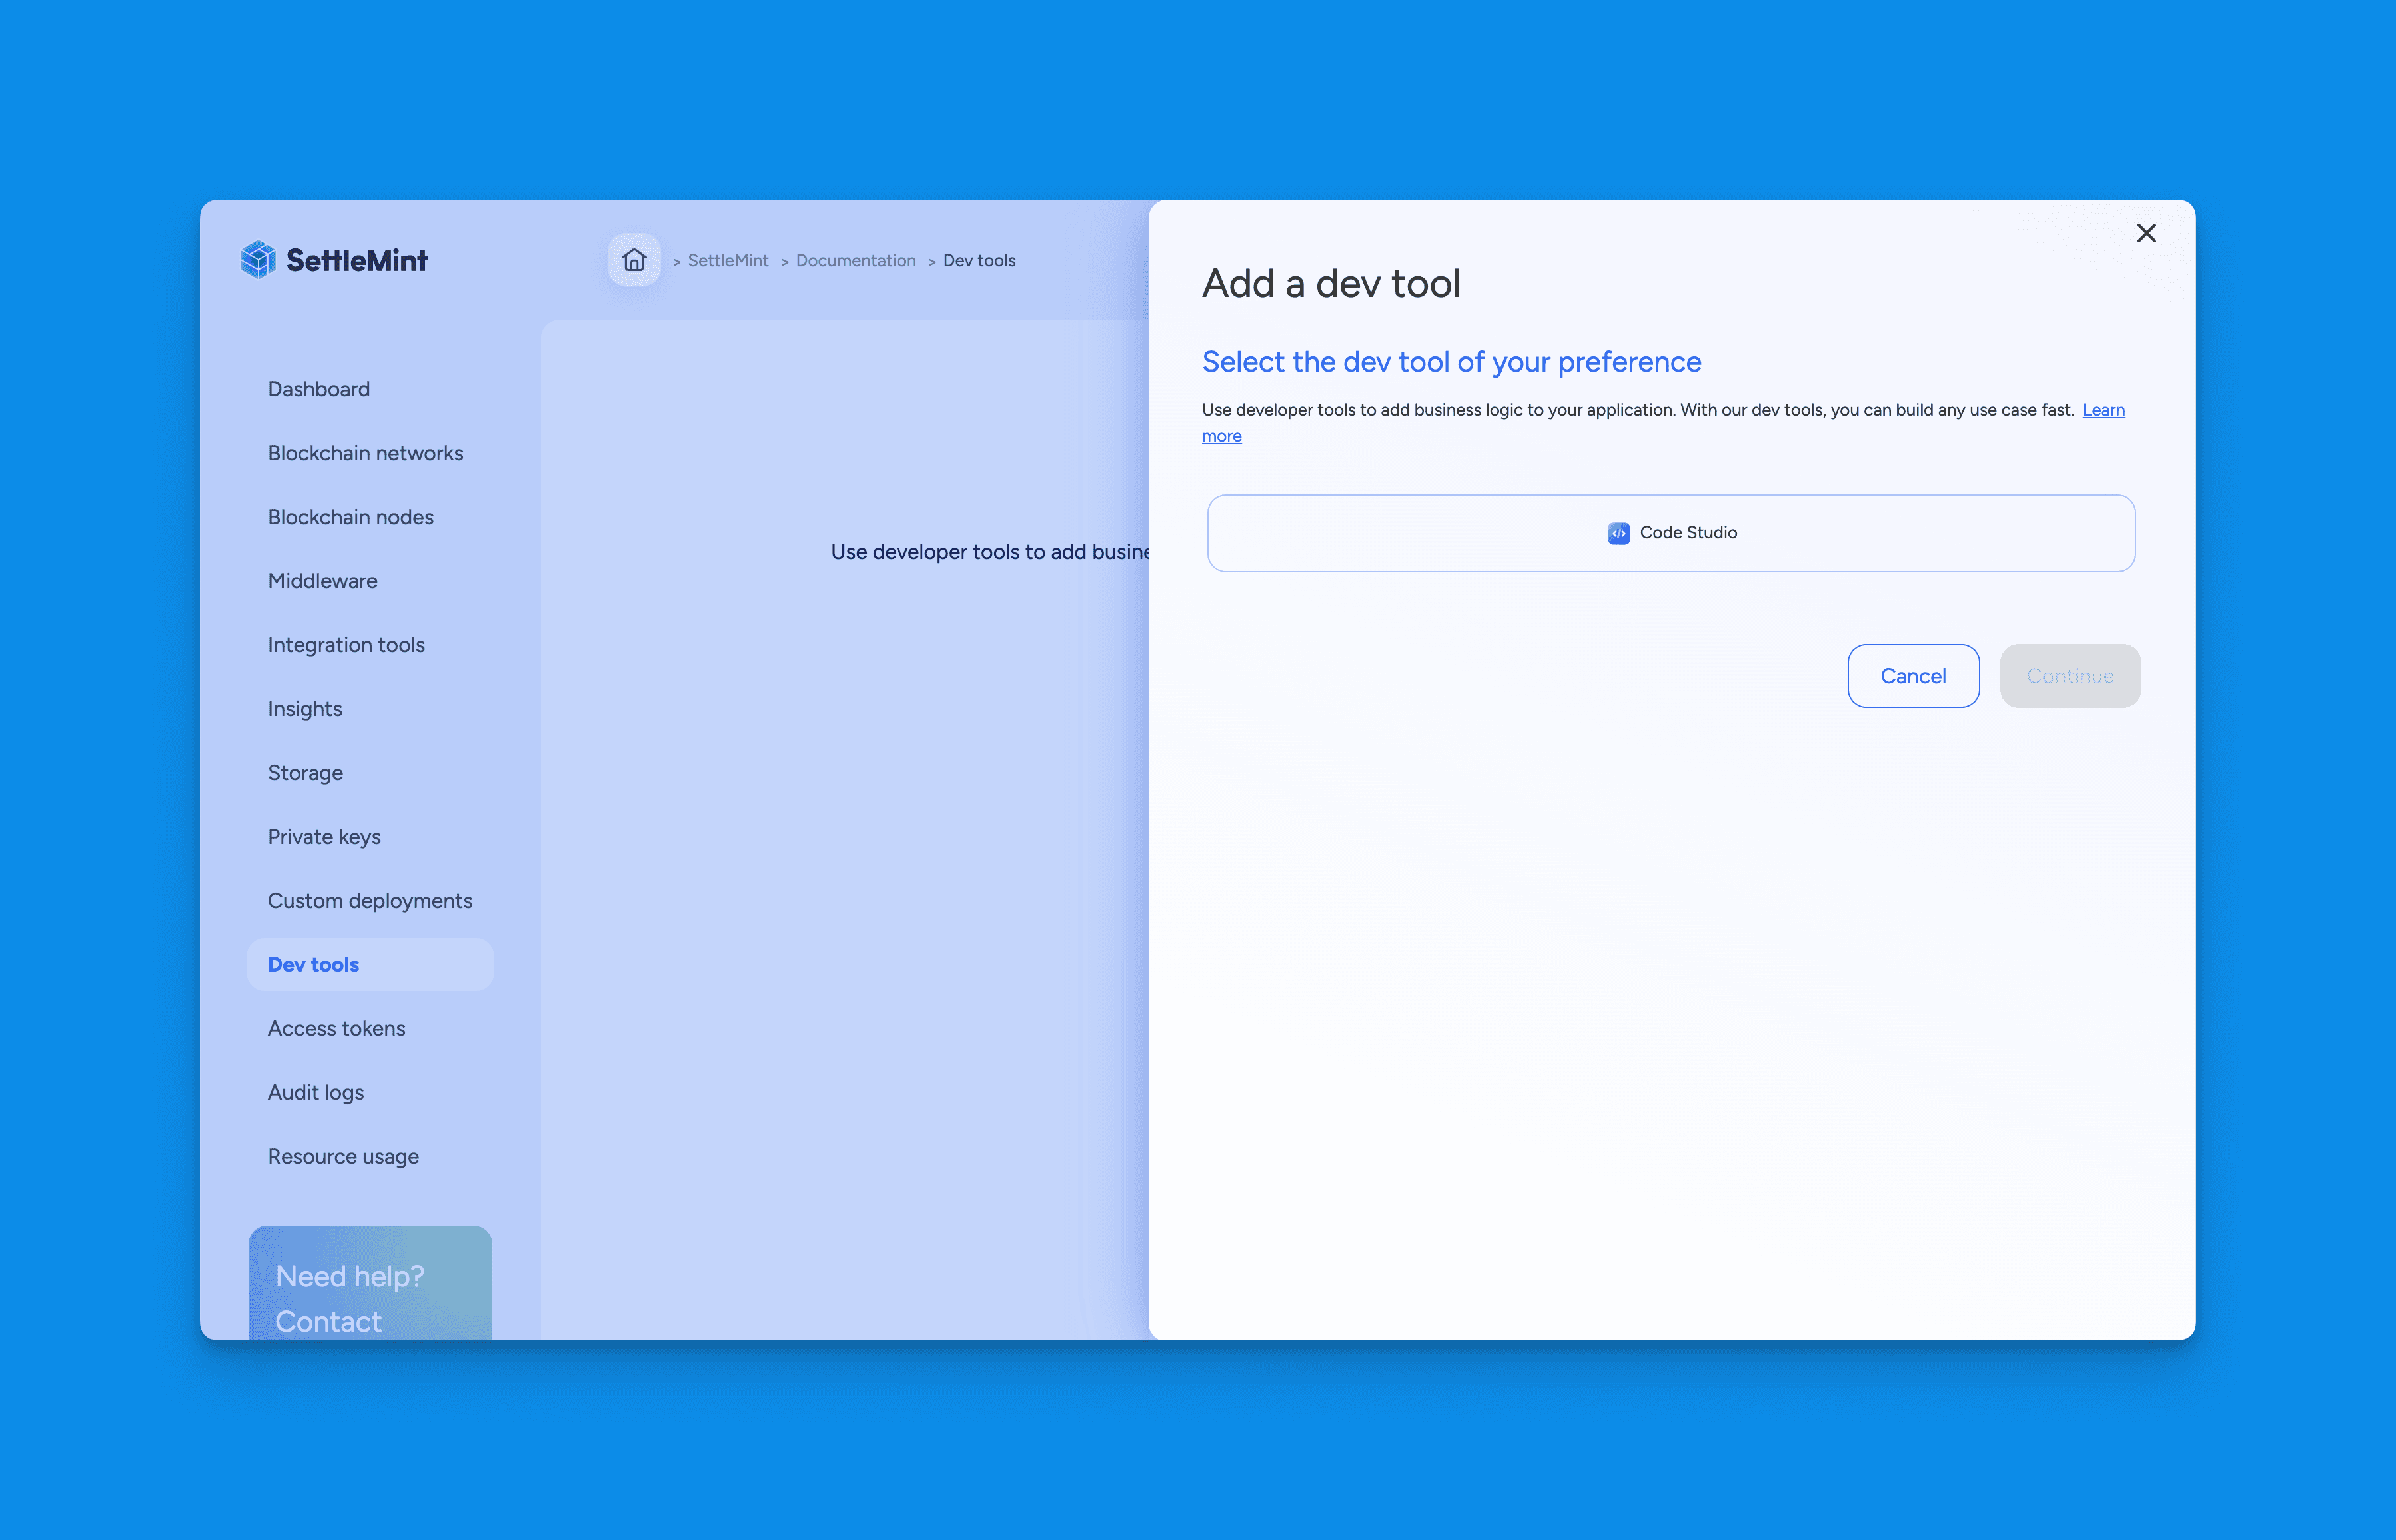Viewport: 2396px width, 1540px height.
Task: Click the Private keys sidebar icon
Action: pos(325,835)
